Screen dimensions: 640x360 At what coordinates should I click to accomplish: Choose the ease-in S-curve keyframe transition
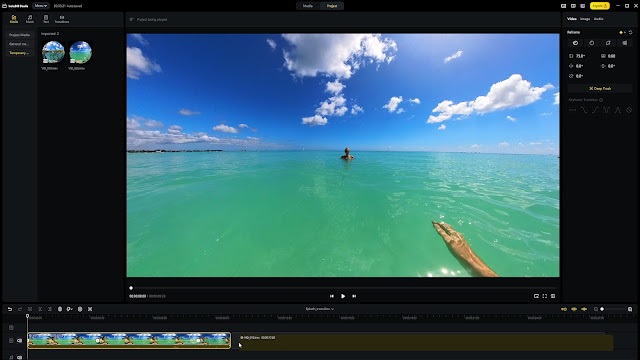[x=596, y=110]
